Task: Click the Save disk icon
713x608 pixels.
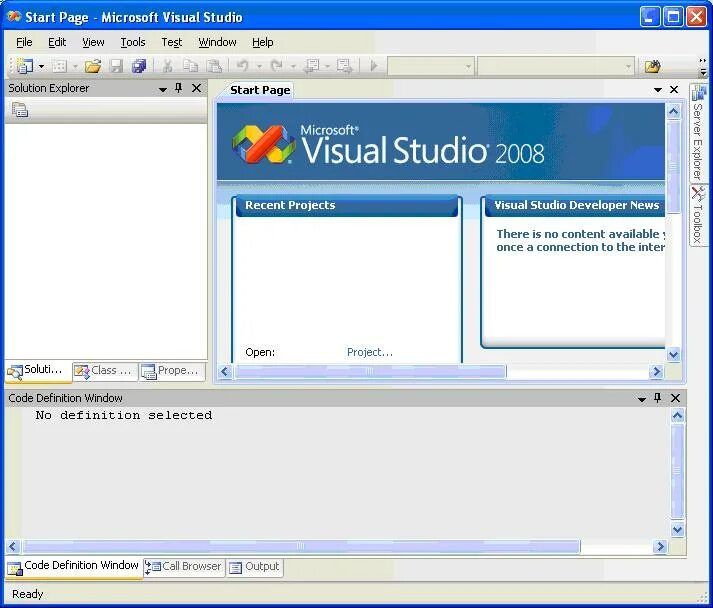Action: click(x=116, y=66)
